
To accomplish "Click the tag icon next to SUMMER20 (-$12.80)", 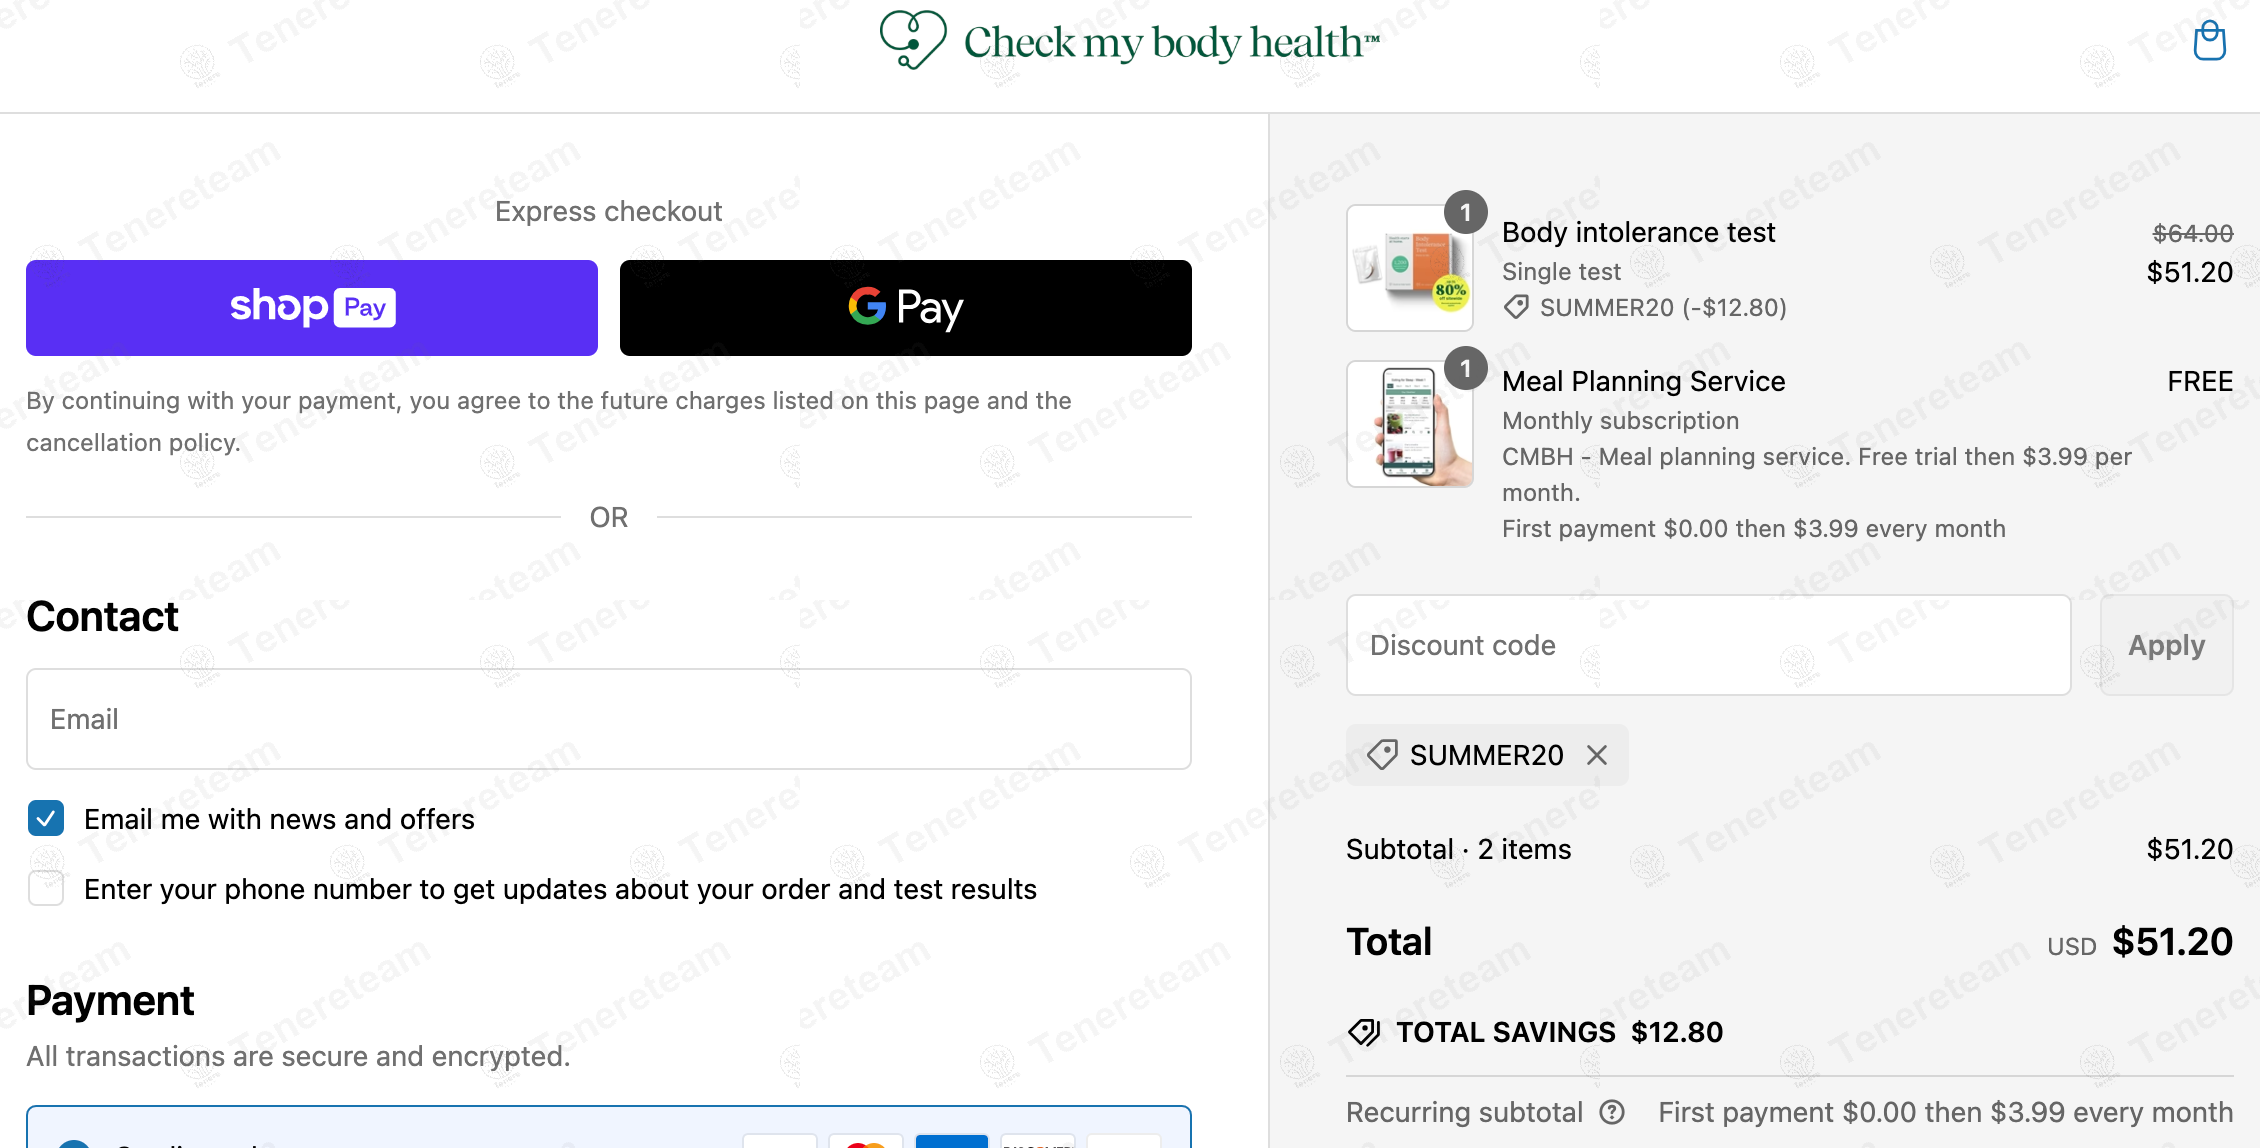I will [x=1516, y=307].
